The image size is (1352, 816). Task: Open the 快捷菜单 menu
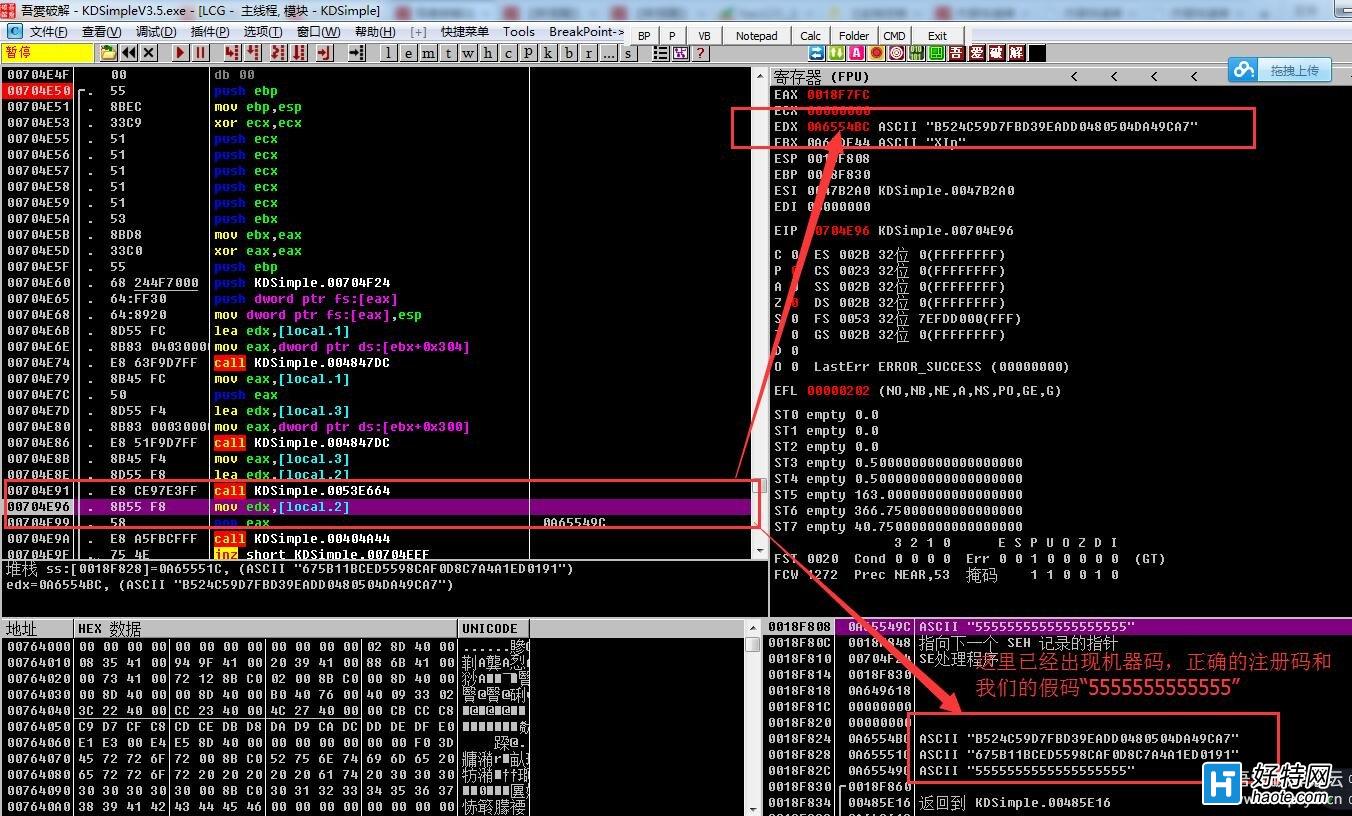coord(465,32)
